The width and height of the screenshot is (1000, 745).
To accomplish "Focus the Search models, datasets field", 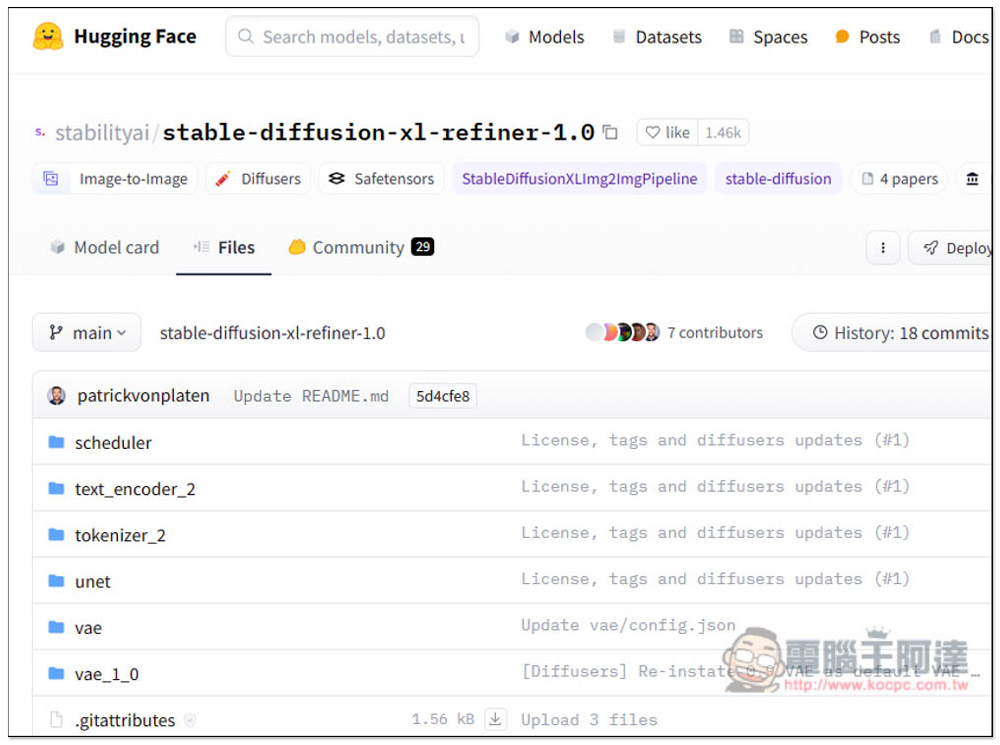I will [352, 37].
